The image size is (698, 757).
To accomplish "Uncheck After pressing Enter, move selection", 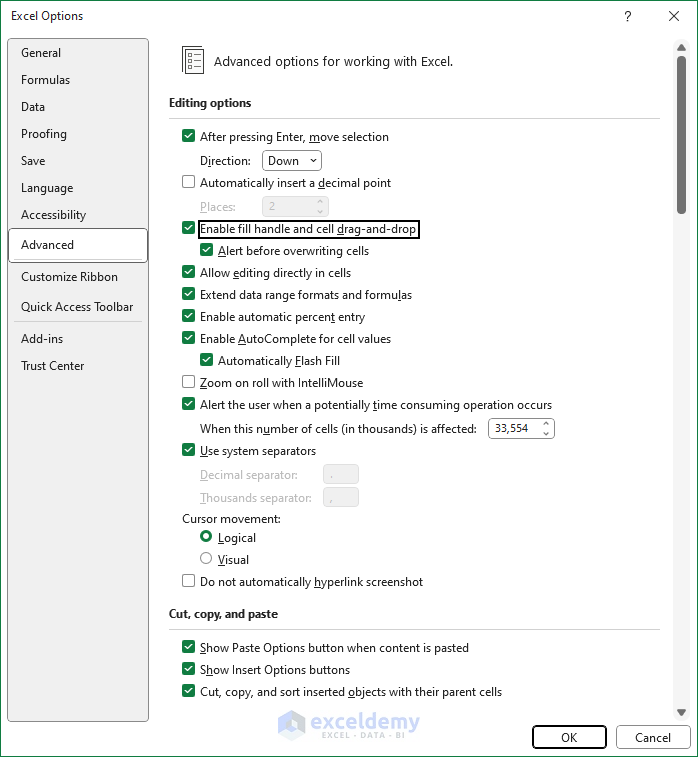I will point(189,137).
